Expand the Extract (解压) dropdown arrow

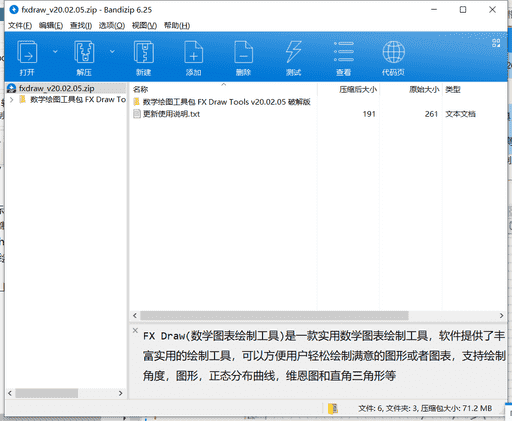[112, 51]
